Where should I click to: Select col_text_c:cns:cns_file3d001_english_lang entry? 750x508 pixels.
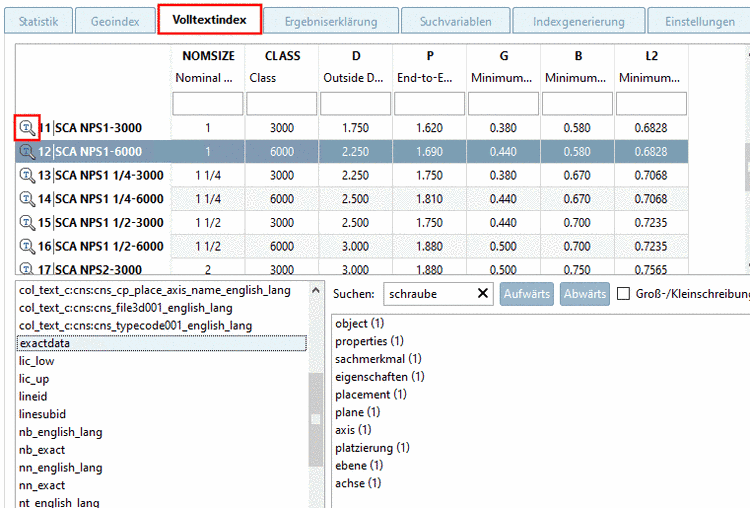coord(126,308)
